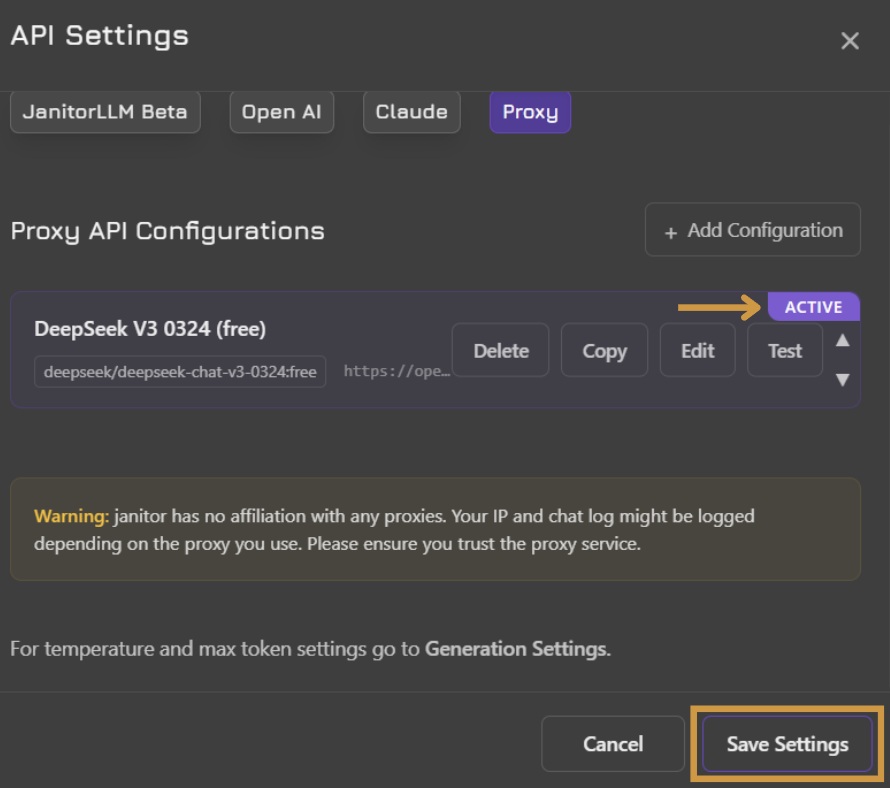Viewport: 890px width, 788px height.
Task: Select the Open AI tab
Action: click(282, 112)
